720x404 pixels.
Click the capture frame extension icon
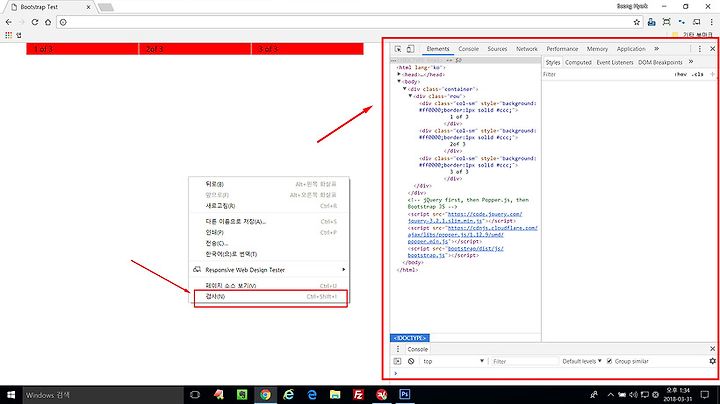666,22
